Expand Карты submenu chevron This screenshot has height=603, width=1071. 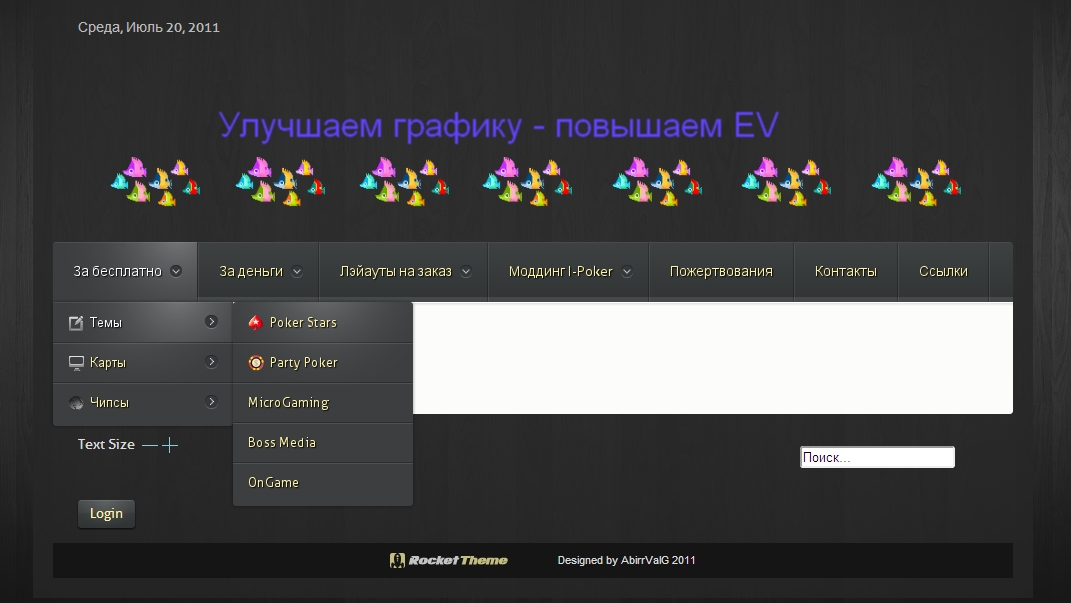pyautogui.click(x=212, y=362)
